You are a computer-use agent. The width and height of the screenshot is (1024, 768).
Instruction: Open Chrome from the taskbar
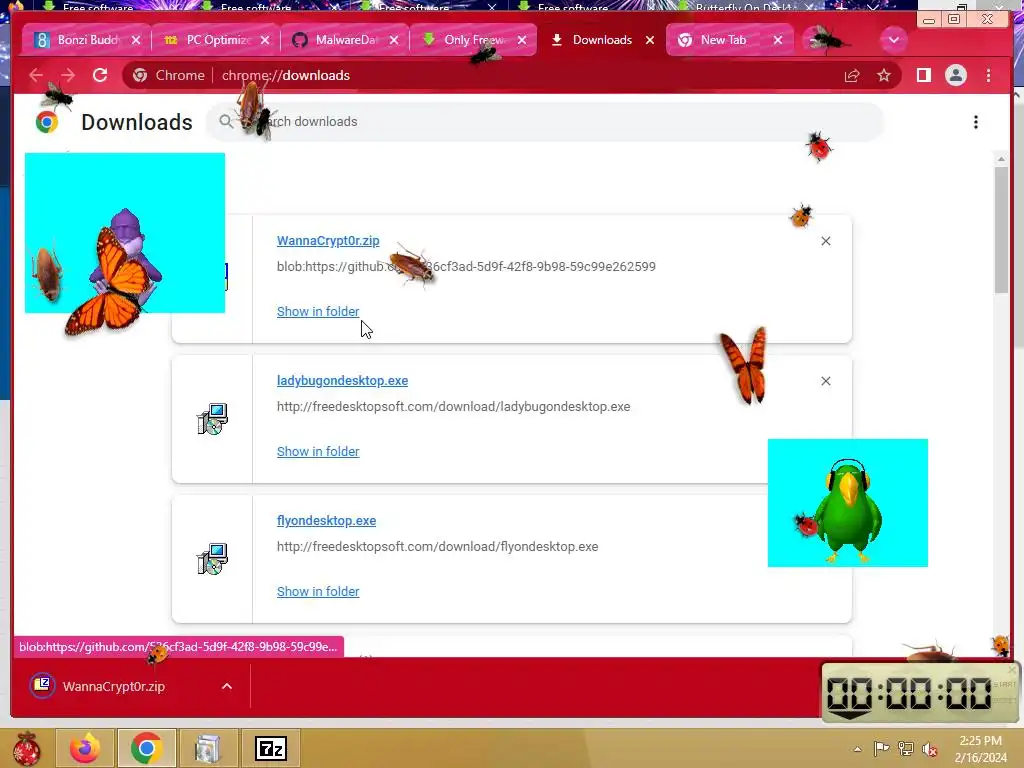[147, 748]
